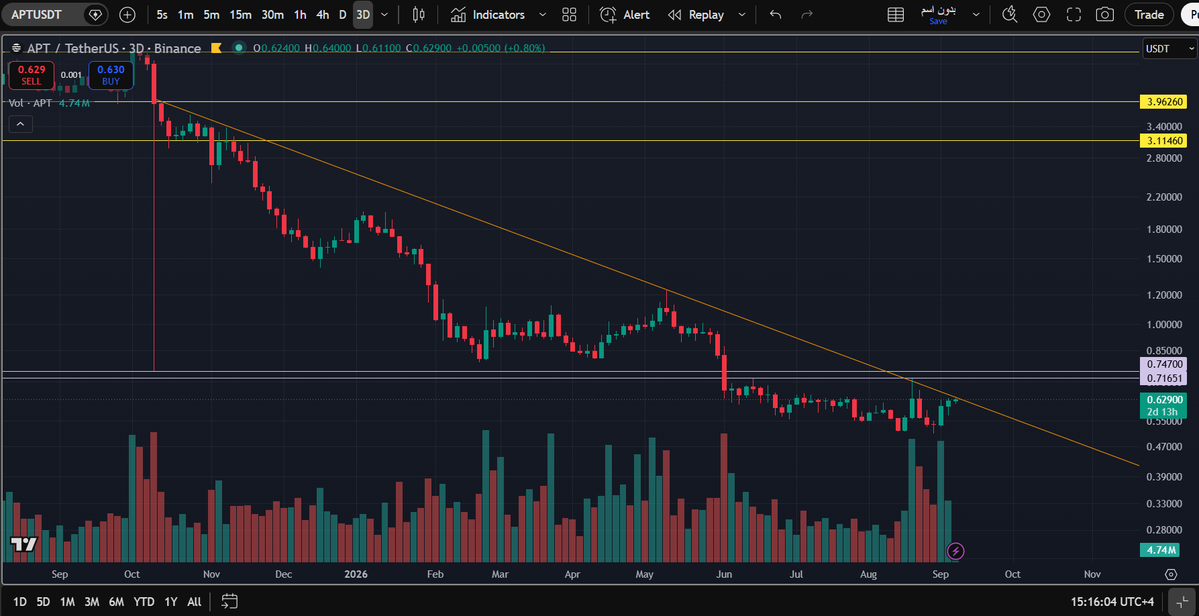
Task: Set date range to 3M
Action: pos(92,601)
